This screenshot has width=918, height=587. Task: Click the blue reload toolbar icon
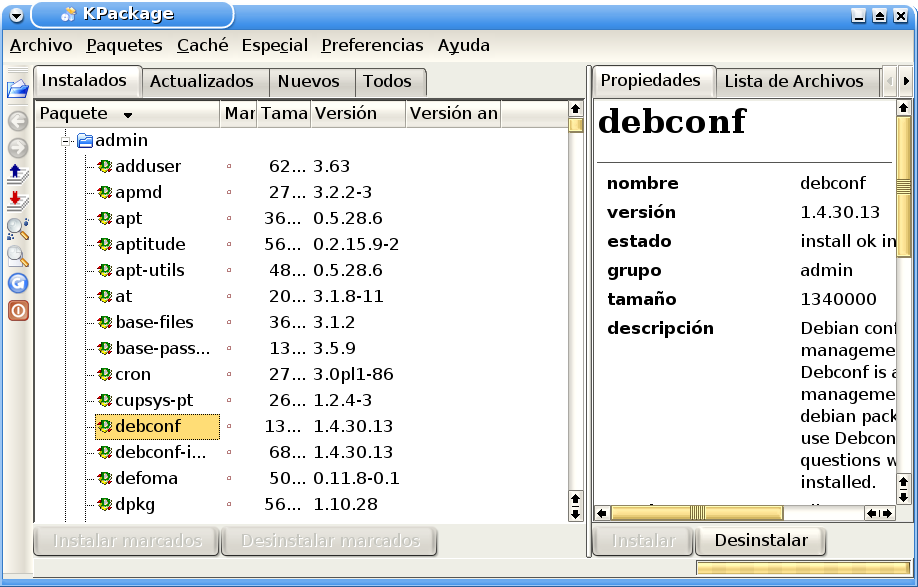coord(17,283)
